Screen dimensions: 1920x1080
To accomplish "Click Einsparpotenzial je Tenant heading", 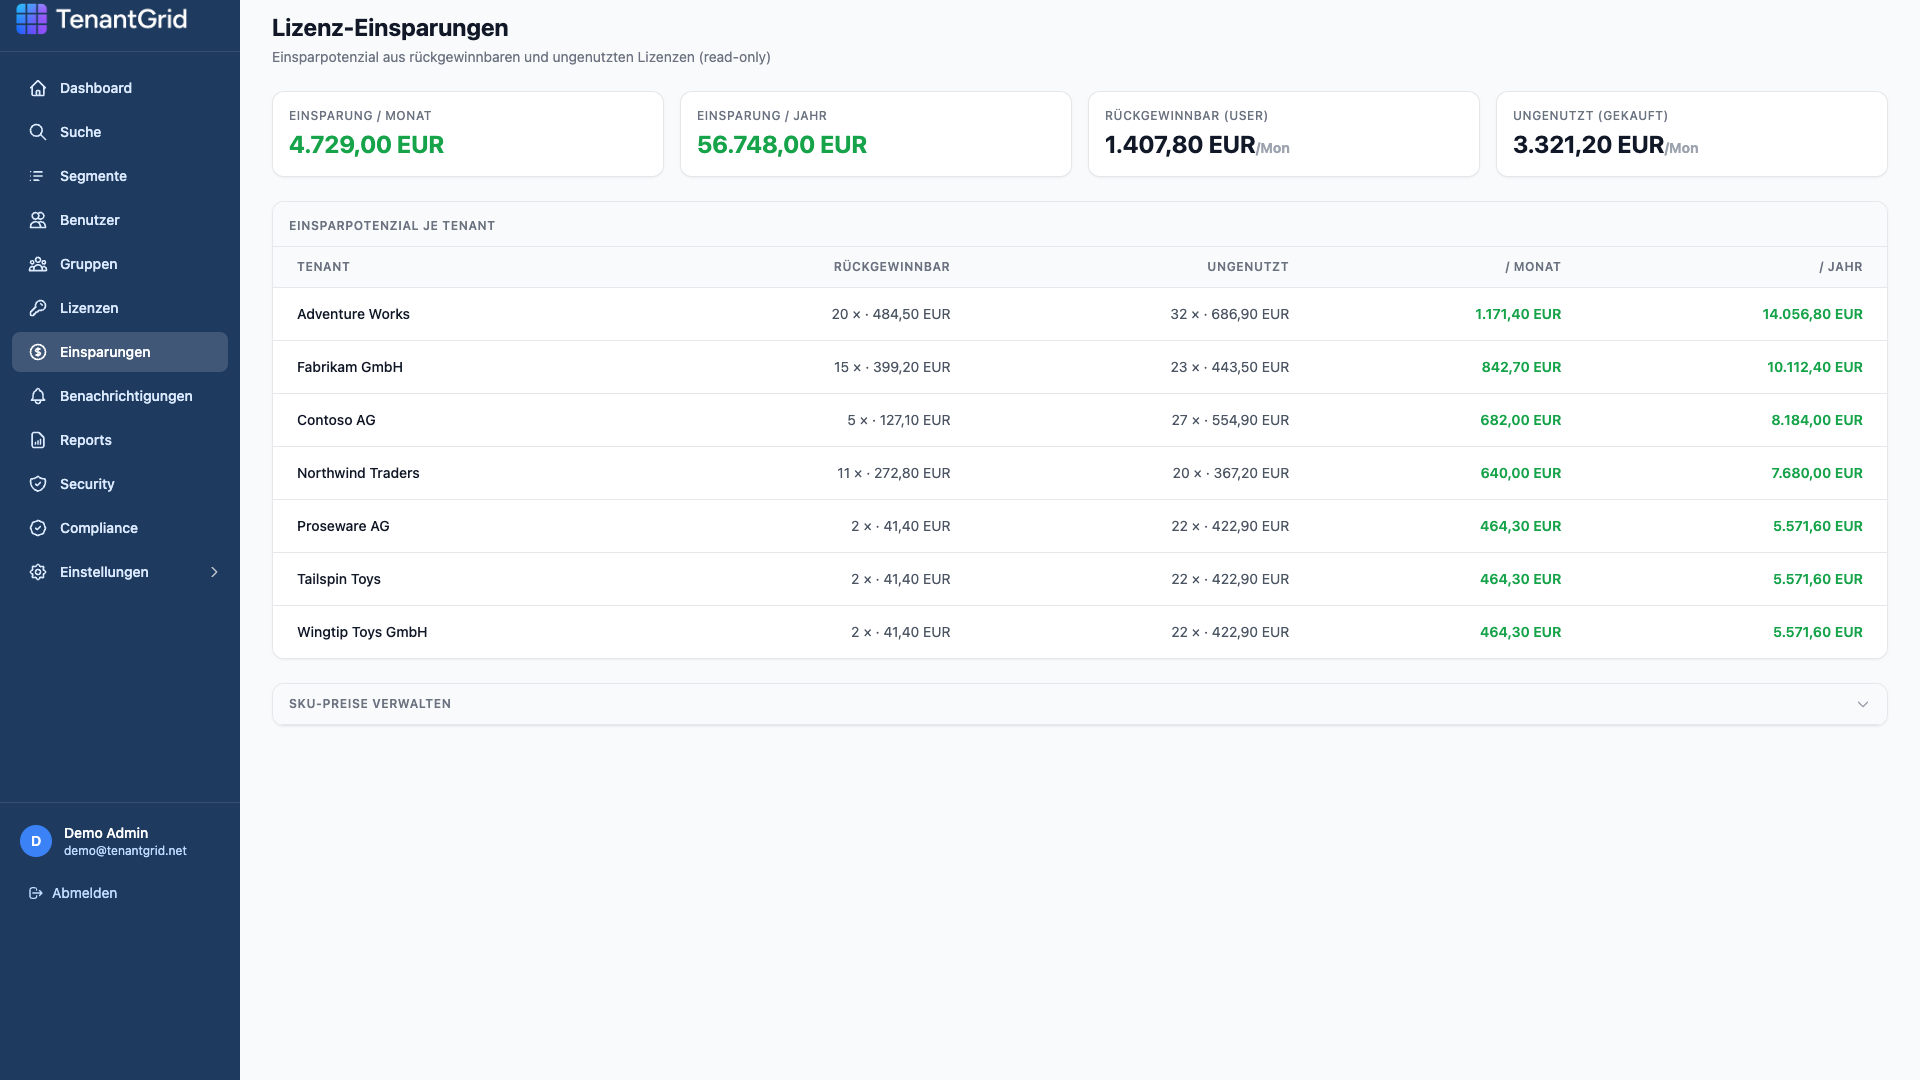I will click(x=392, y=226).
